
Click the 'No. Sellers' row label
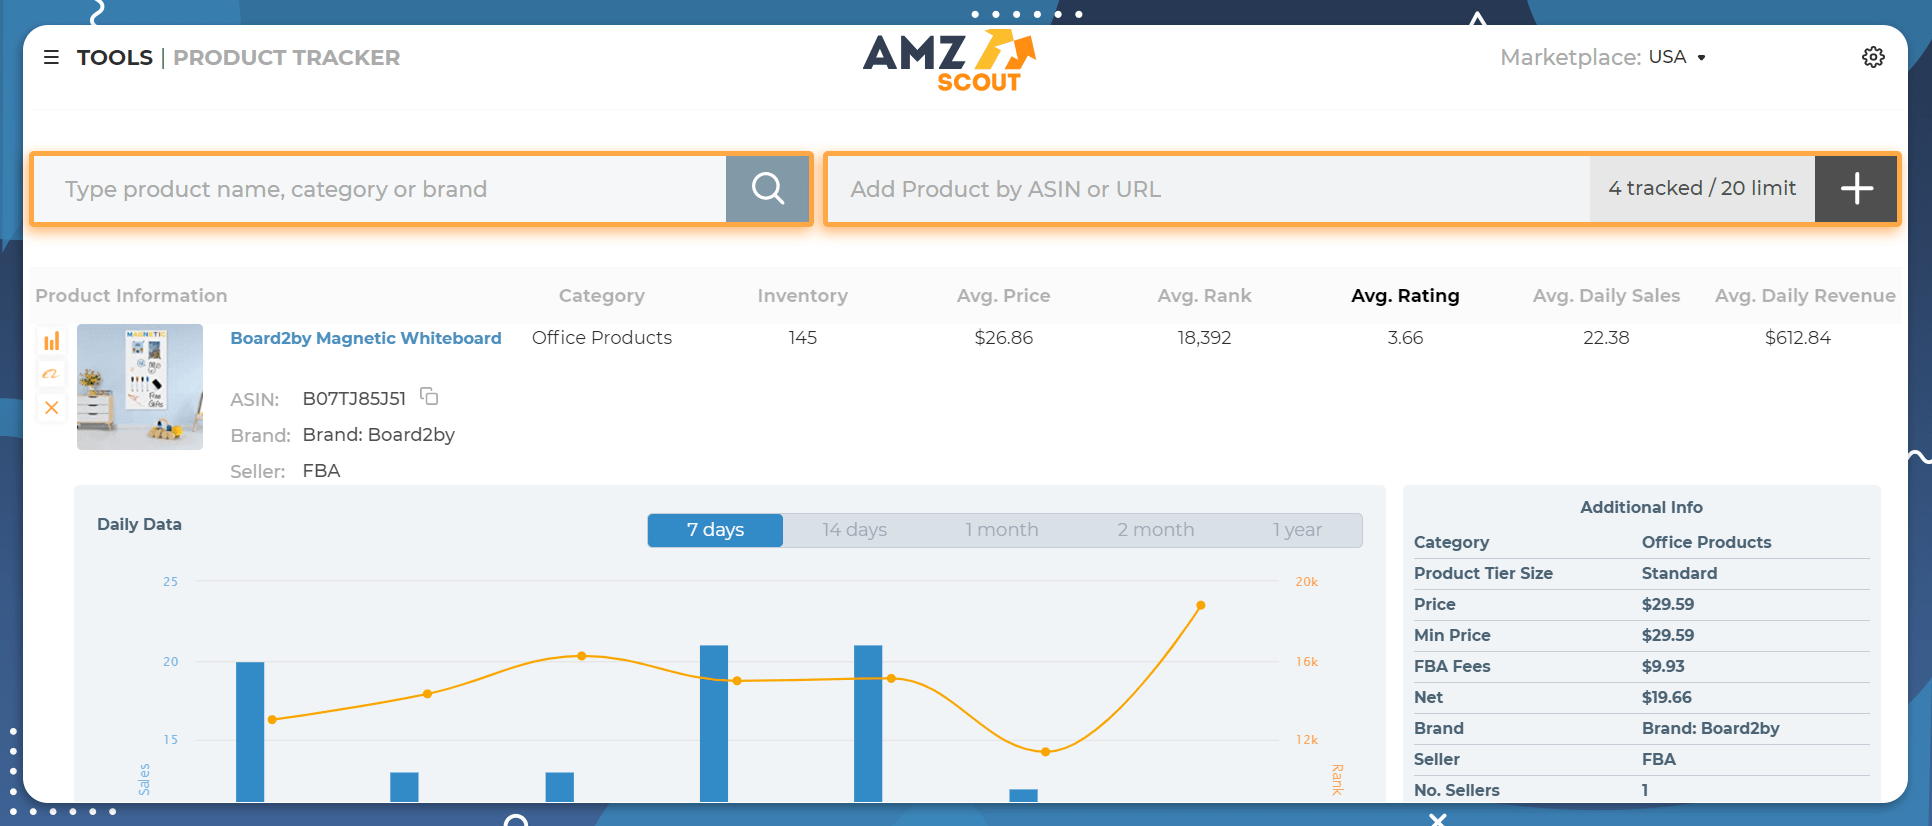tap(1457, 790)
